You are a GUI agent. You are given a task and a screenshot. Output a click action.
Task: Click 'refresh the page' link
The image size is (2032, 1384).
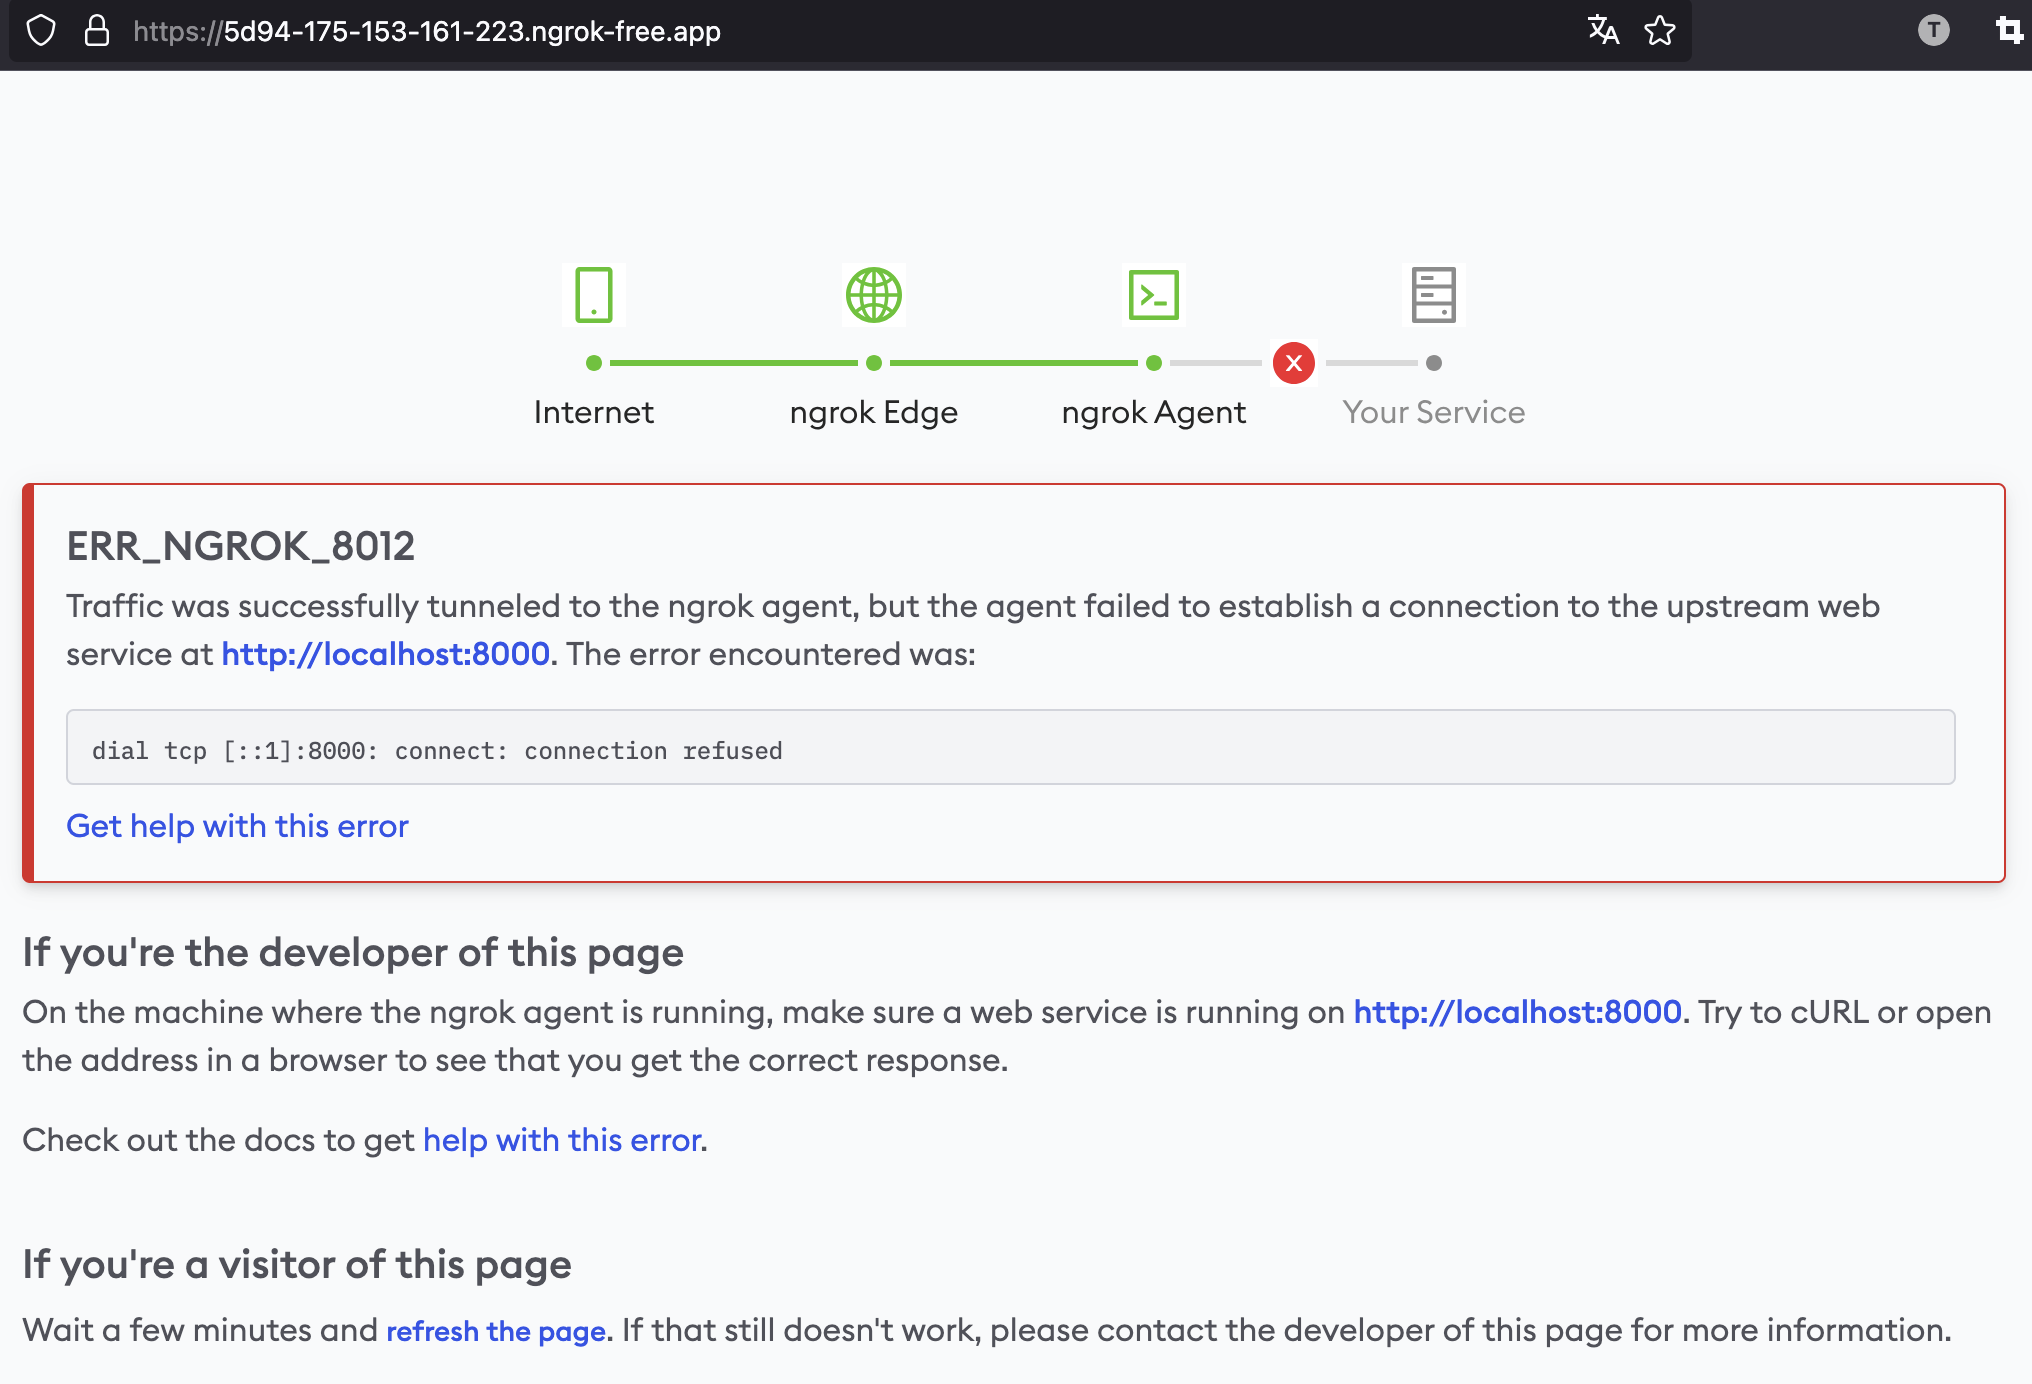click(496, 1331)
